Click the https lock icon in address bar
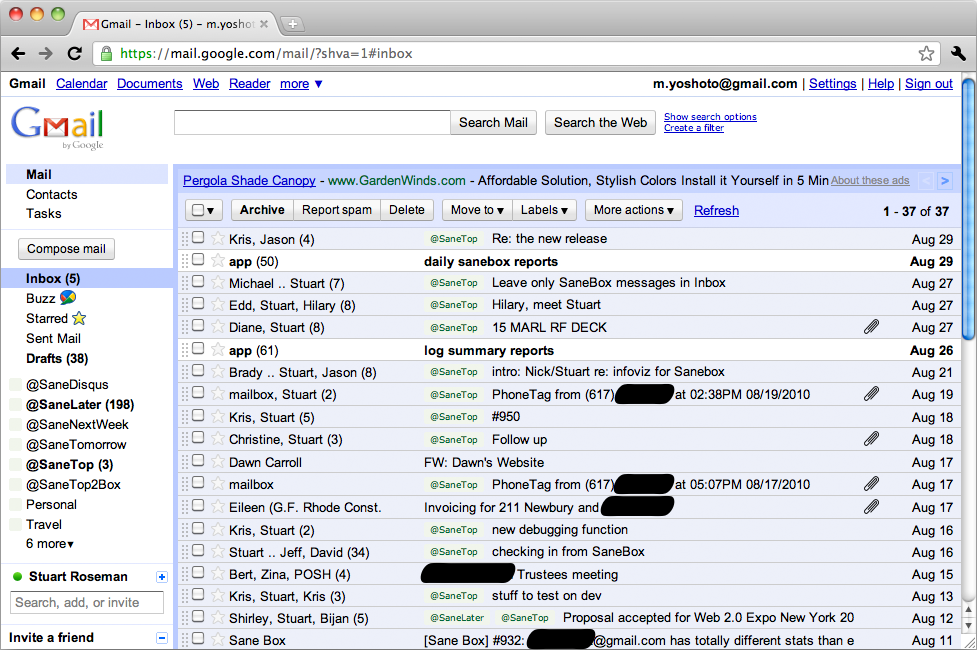 pyautogui.click(x=107, y=54)
